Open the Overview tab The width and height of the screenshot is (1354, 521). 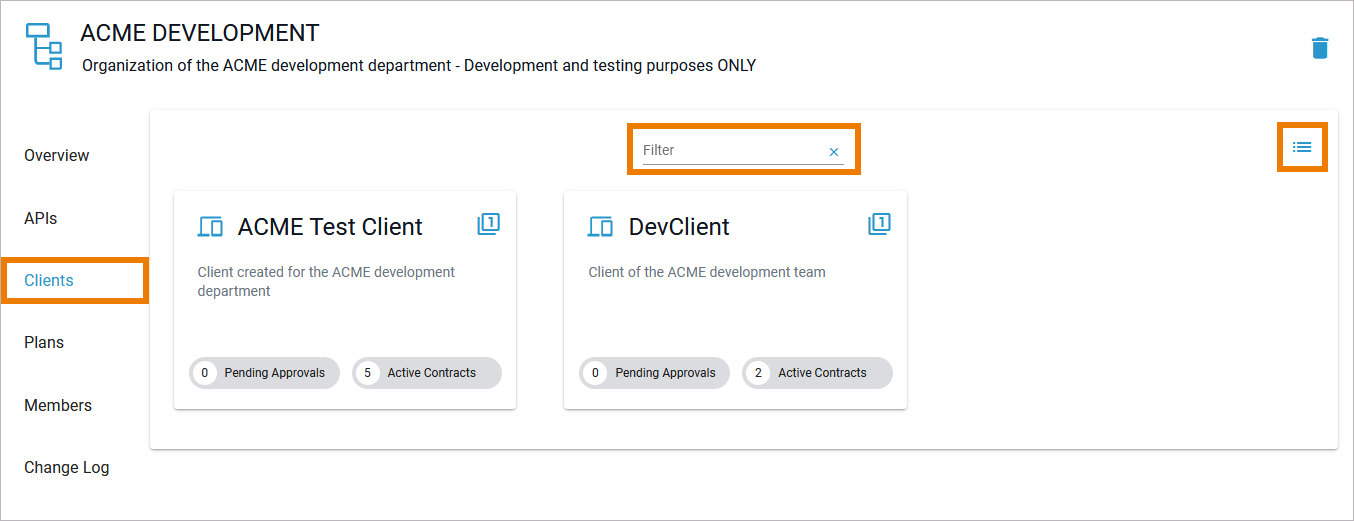(x=57, y=156)
